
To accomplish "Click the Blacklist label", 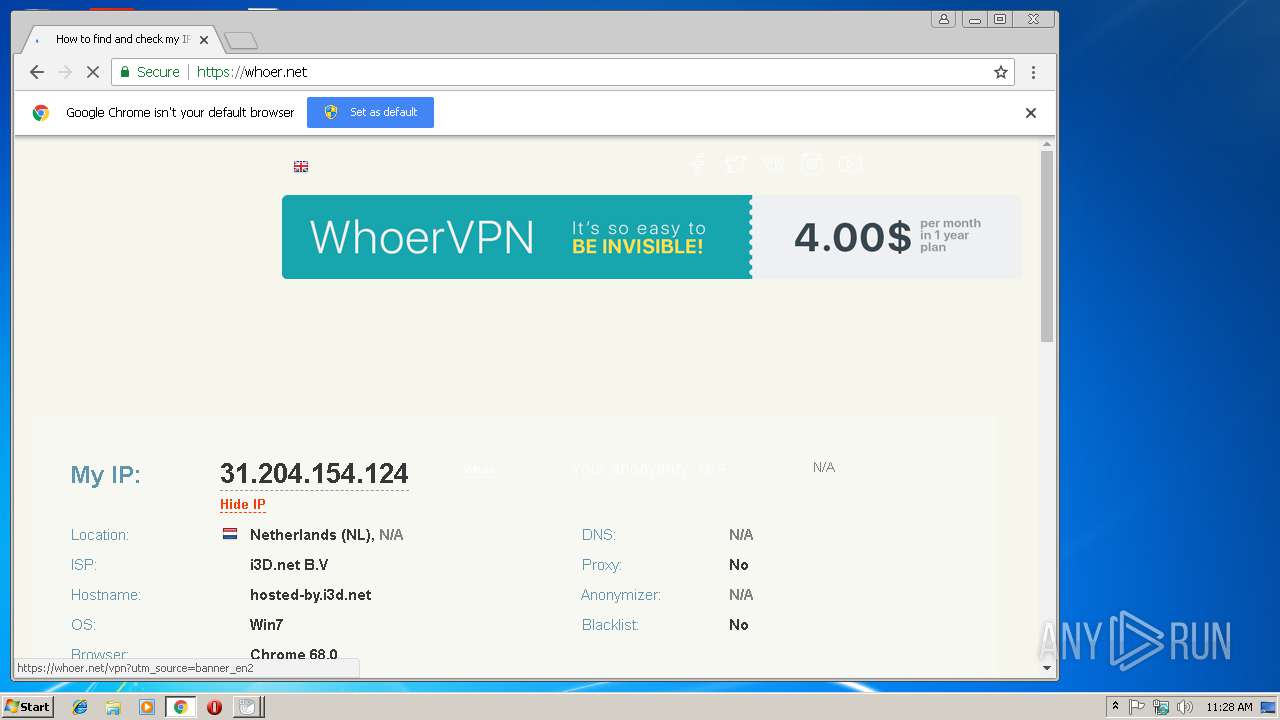I will 610,625.
